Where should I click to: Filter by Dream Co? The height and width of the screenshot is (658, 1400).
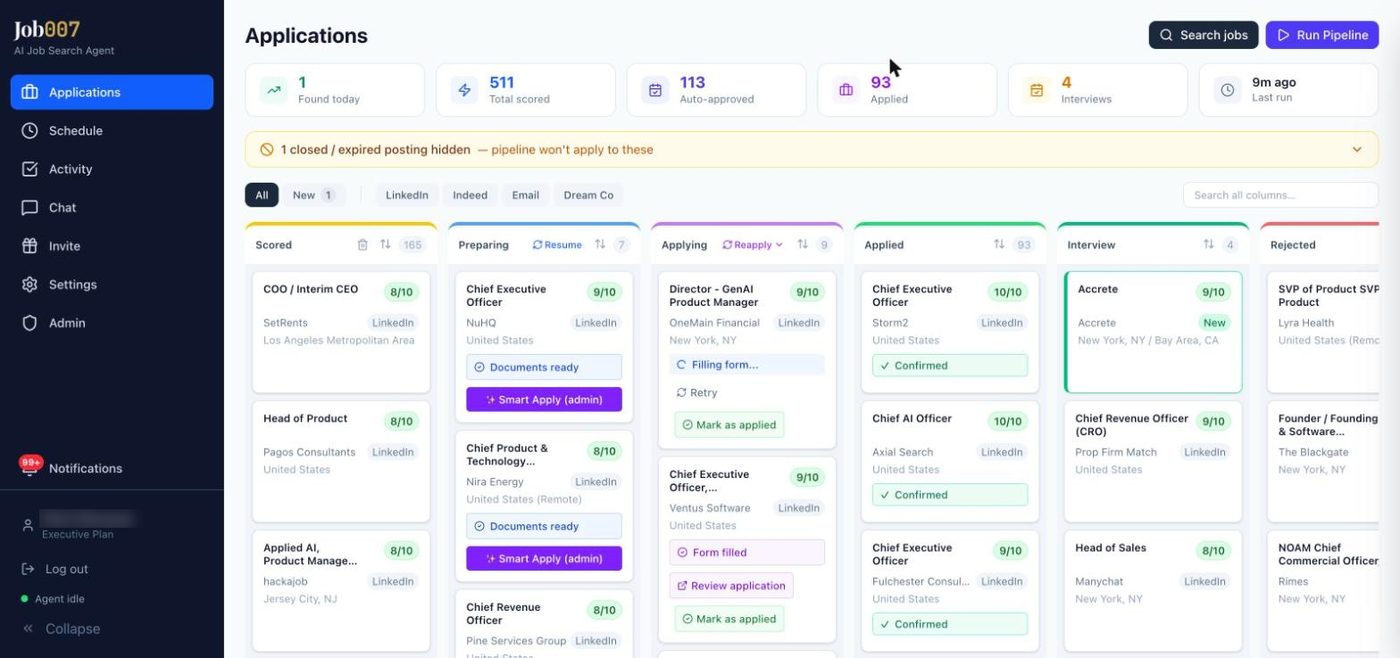point(589,195)
